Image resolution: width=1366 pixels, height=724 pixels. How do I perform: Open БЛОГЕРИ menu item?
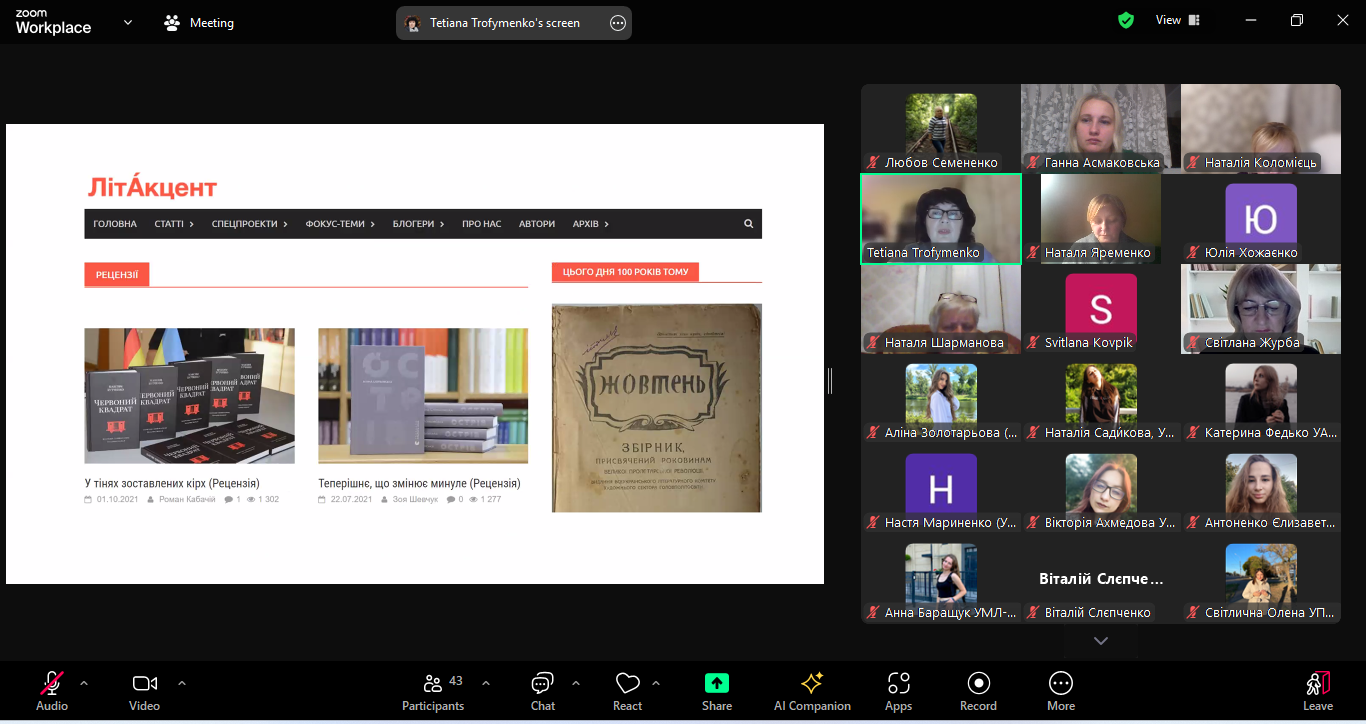418,224
